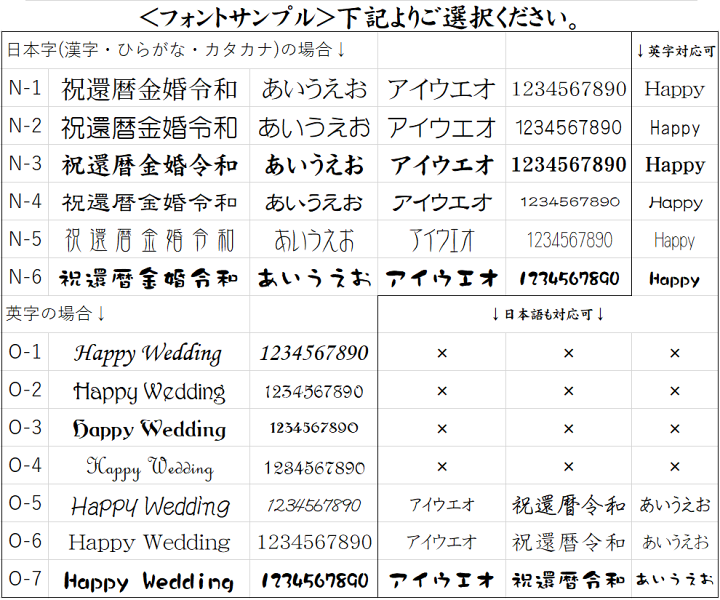720x600 pixels.
Task: Click the O-6 row label
Action: [25, 541]
